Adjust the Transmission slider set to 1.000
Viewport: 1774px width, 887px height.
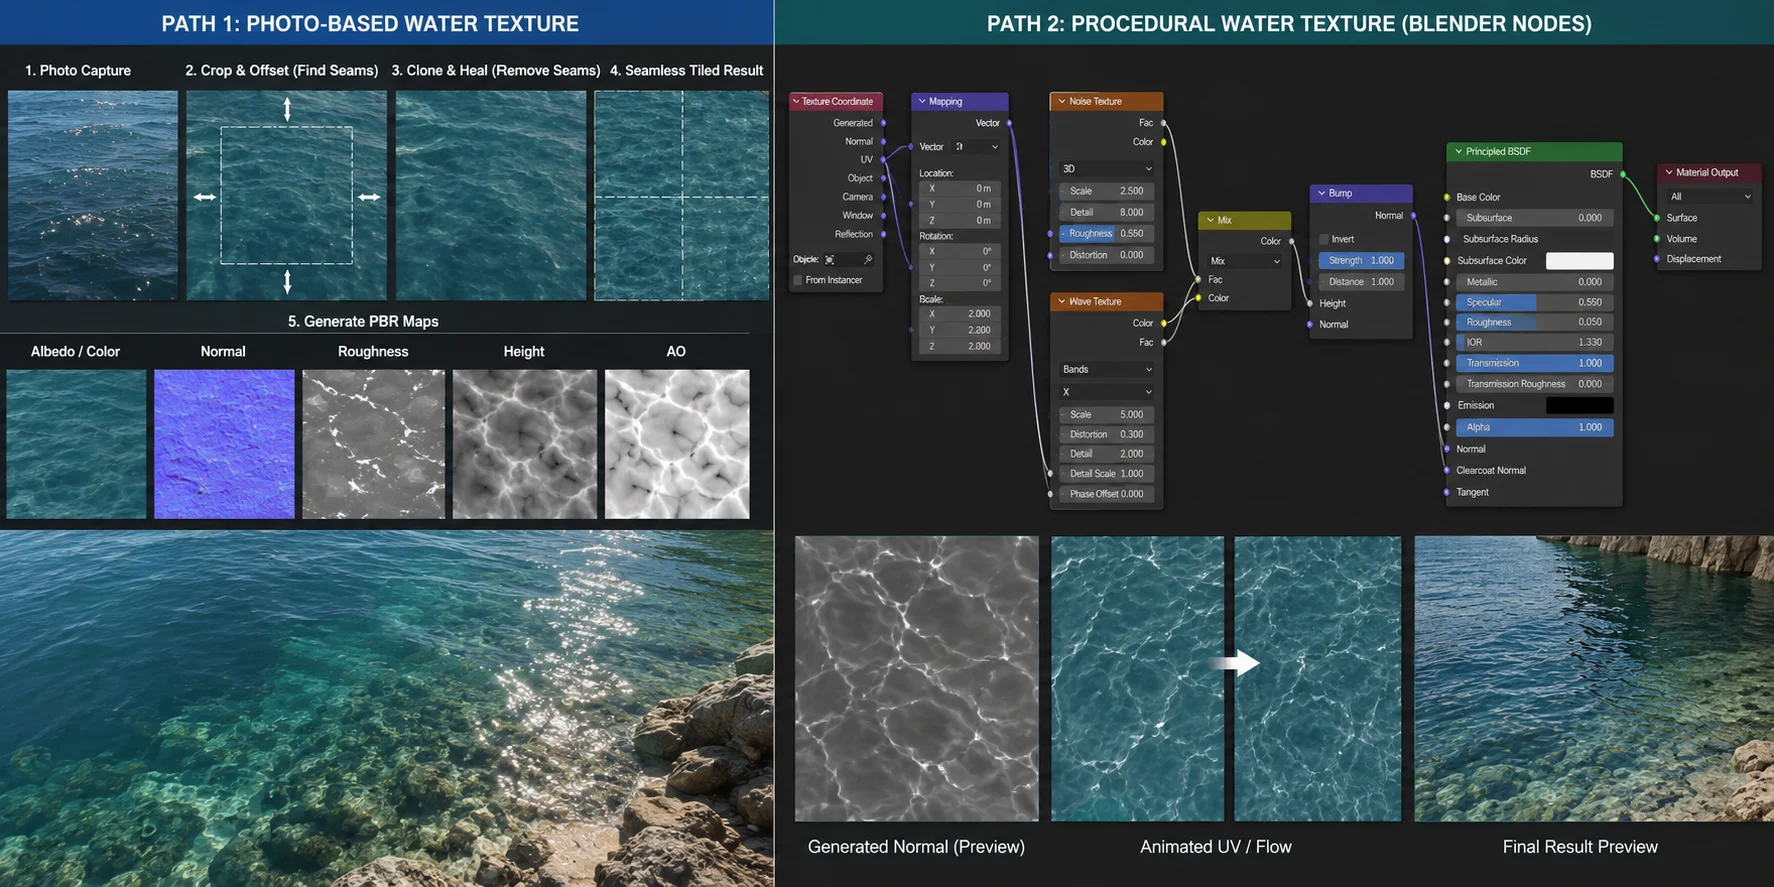[1534, 363]
